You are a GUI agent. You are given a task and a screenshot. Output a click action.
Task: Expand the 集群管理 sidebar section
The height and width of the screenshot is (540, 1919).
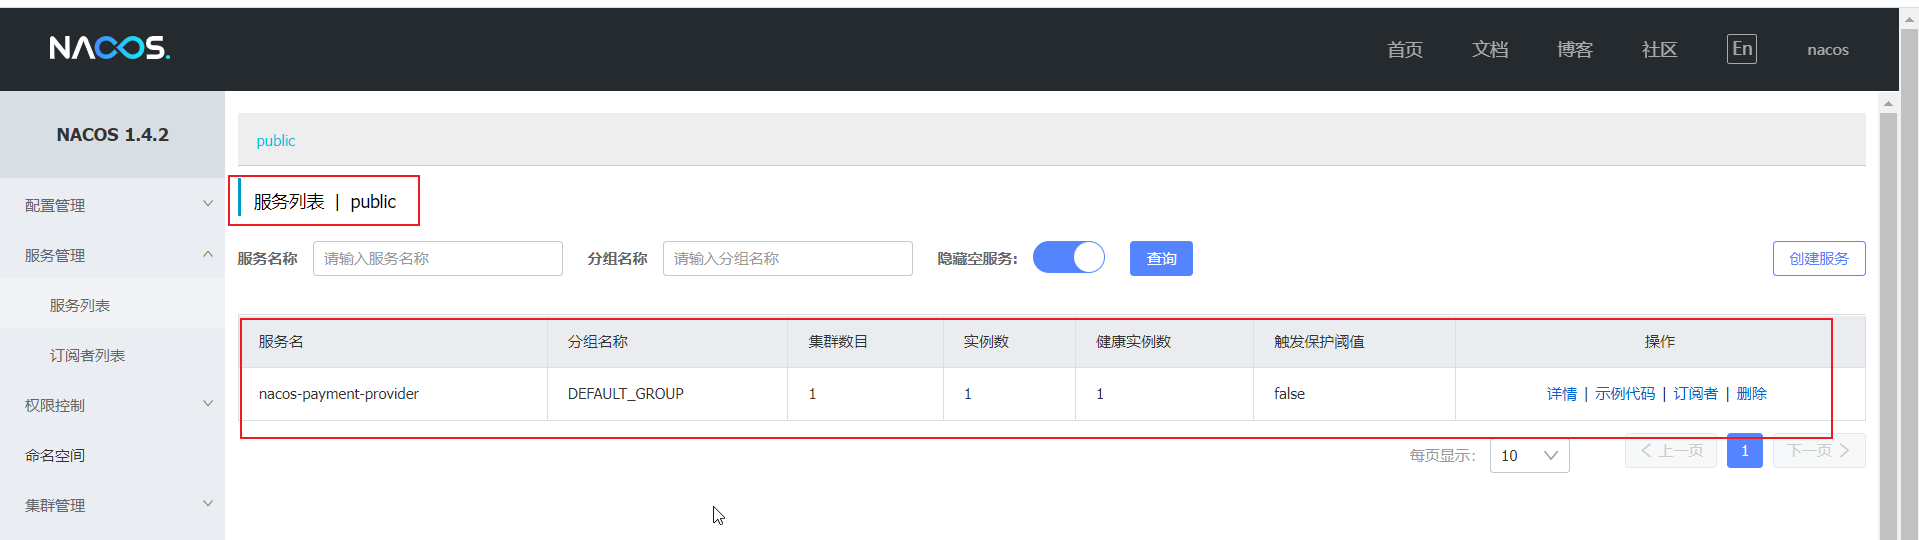click(x=112, y=505)
